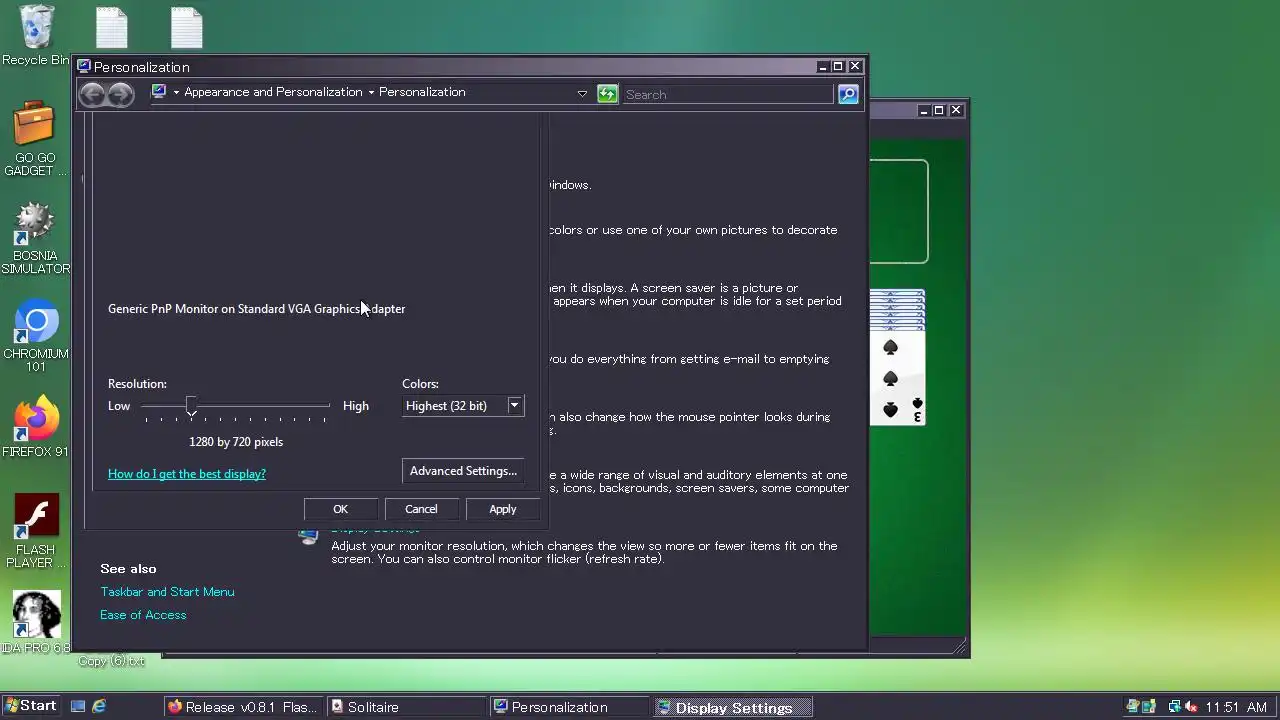This screenshot has width=1280, height=720.
Task: Select the first blank document desktop file
Action: [111, 28]
